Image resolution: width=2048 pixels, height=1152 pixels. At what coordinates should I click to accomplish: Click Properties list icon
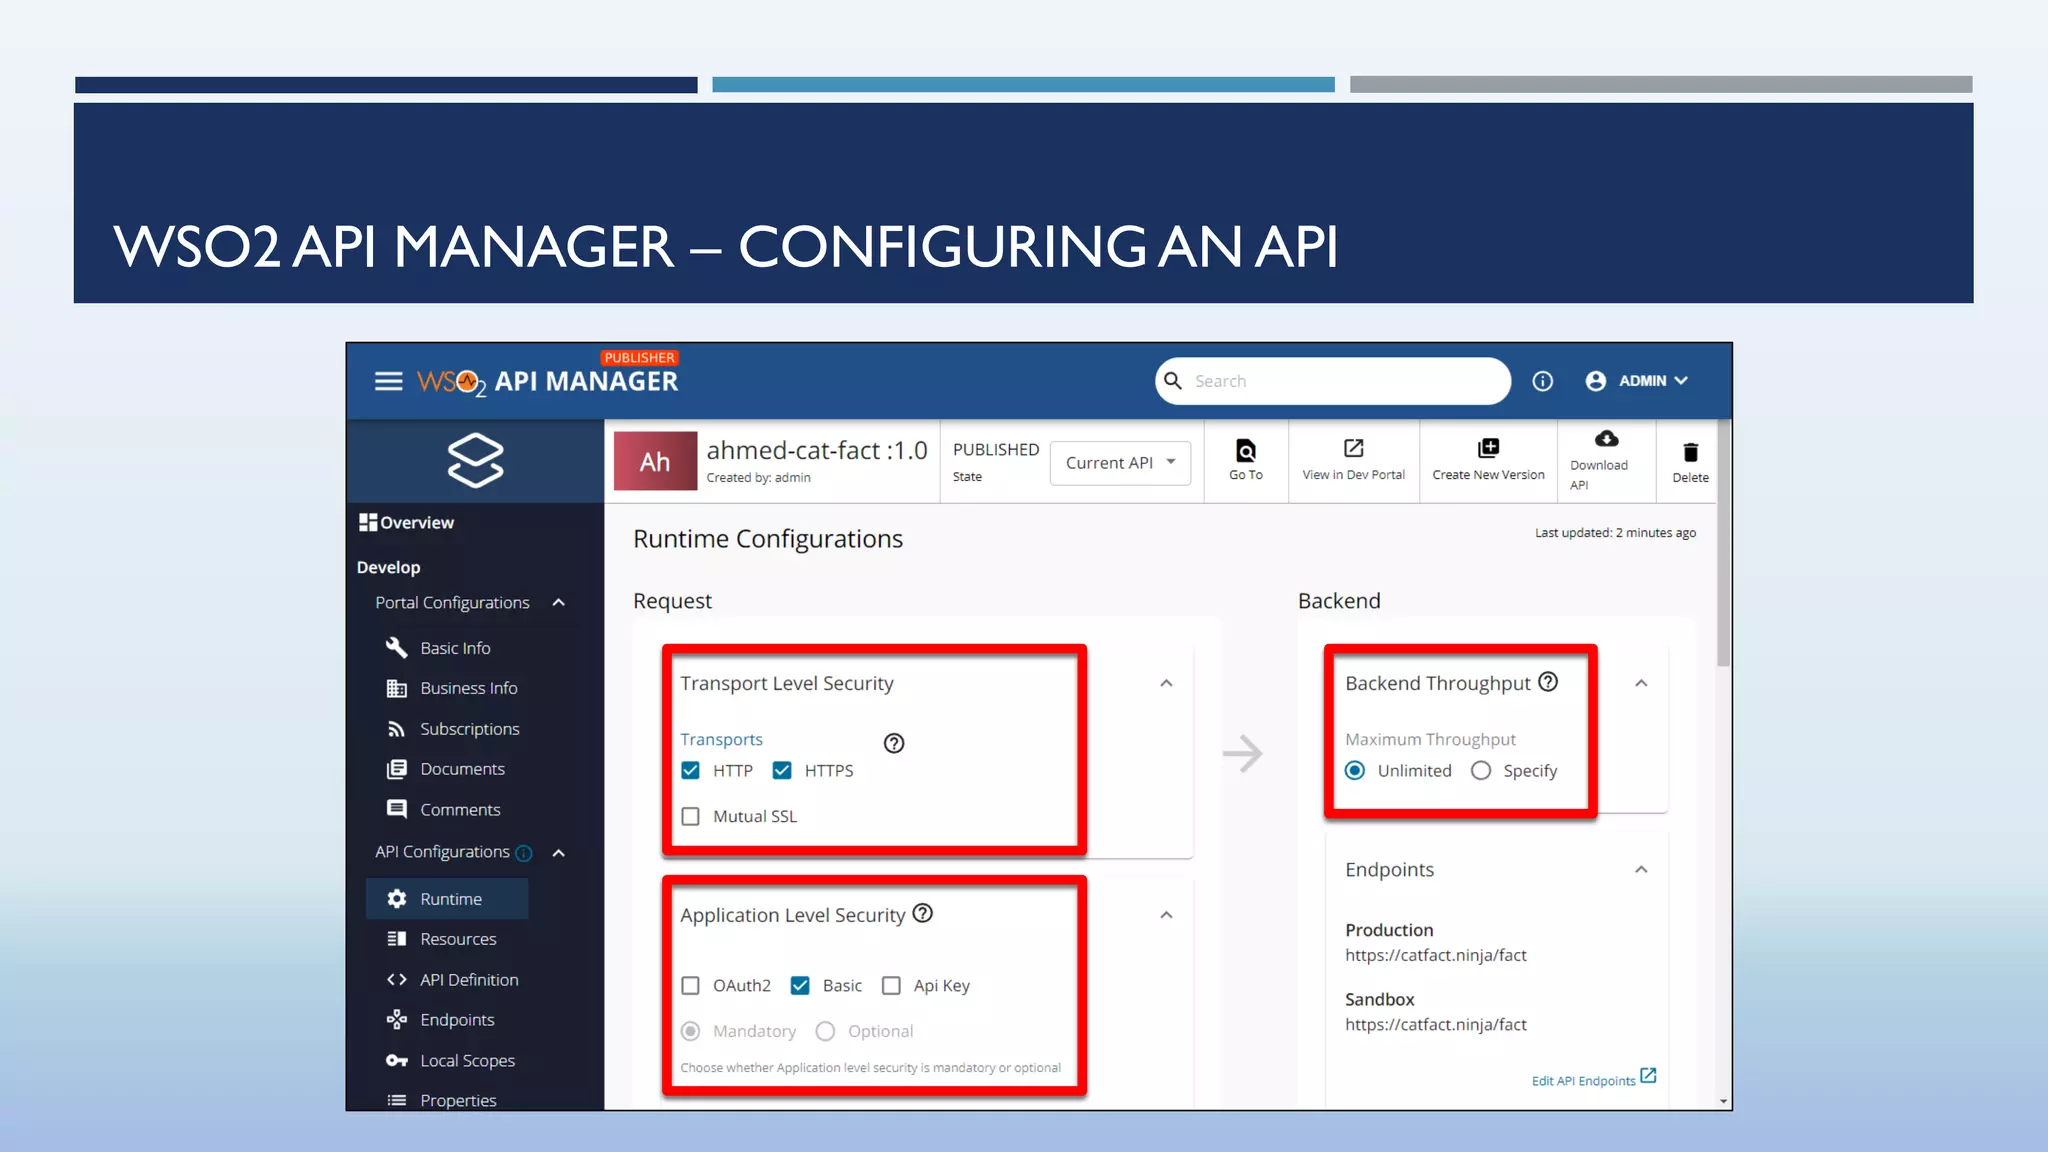(x=396, y=1100)
